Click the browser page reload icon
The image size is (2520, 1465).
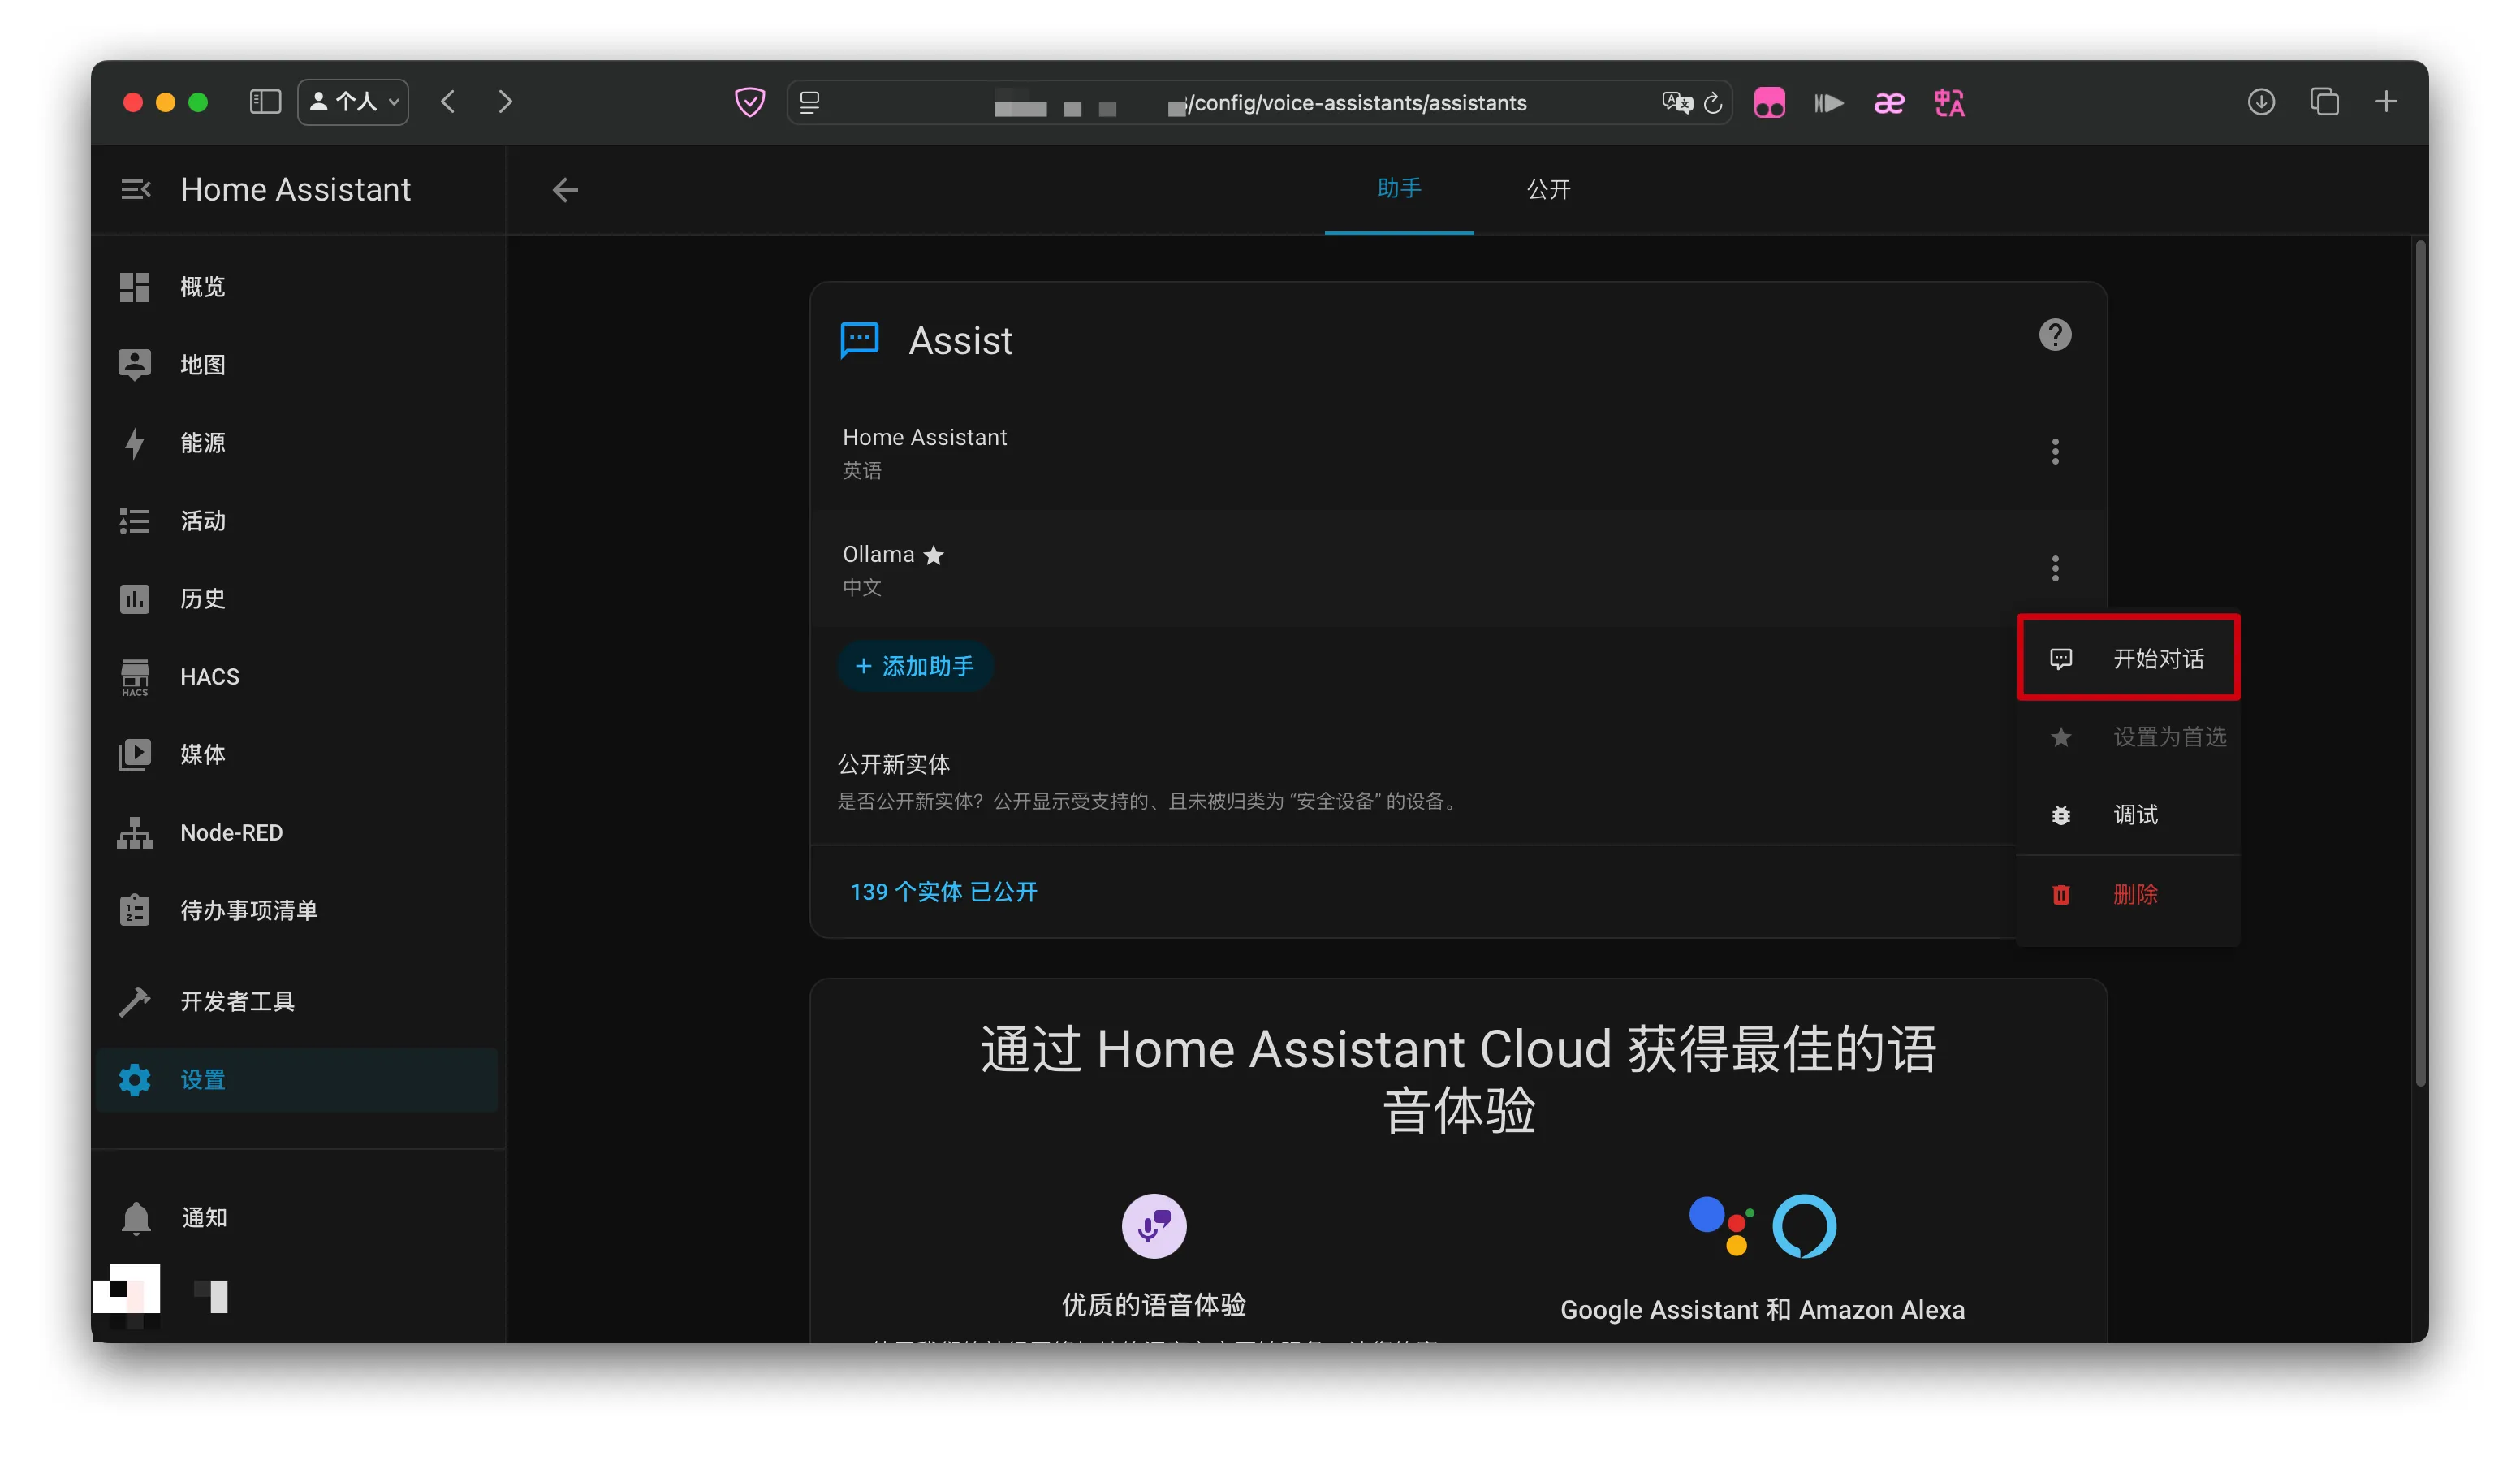point(1712,103)
